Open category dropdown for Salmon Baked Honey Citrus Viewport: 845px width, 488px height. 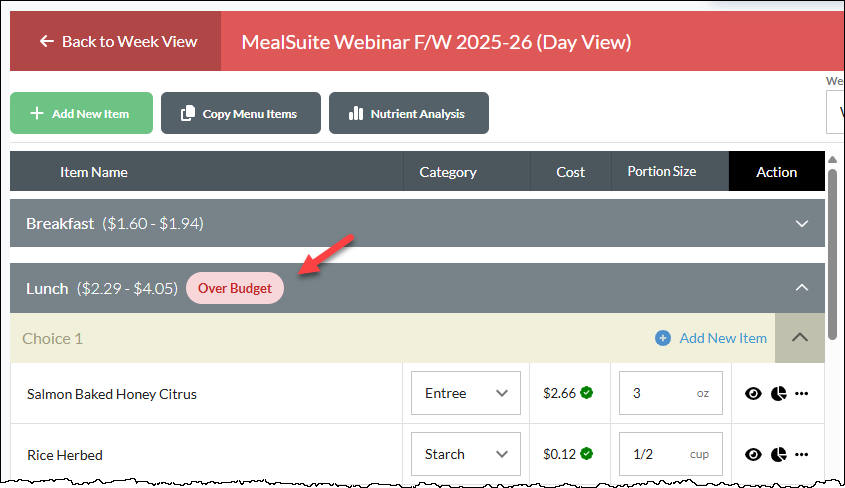tap(466, 393)
